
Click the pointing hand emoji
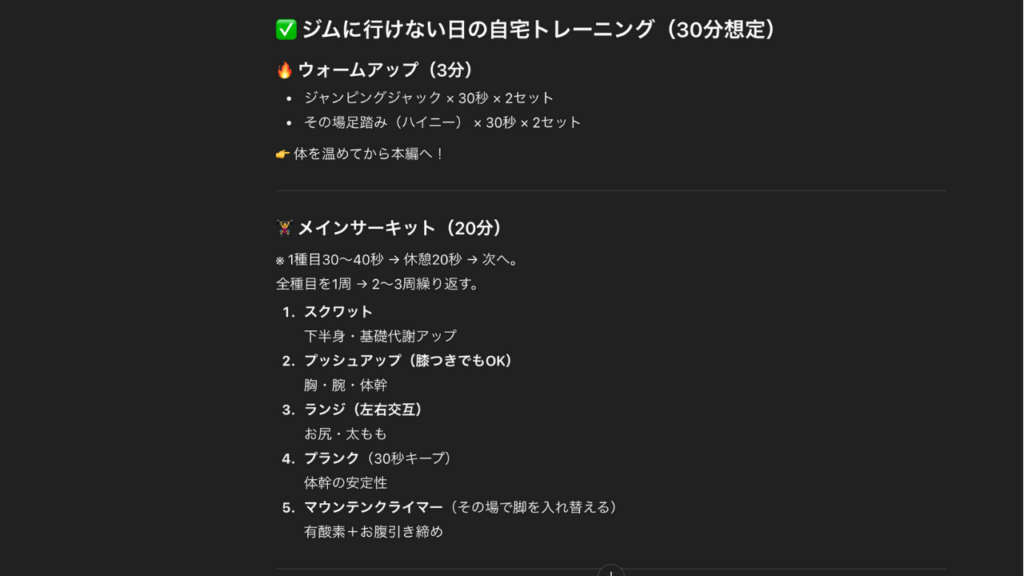tap(282, 154)
